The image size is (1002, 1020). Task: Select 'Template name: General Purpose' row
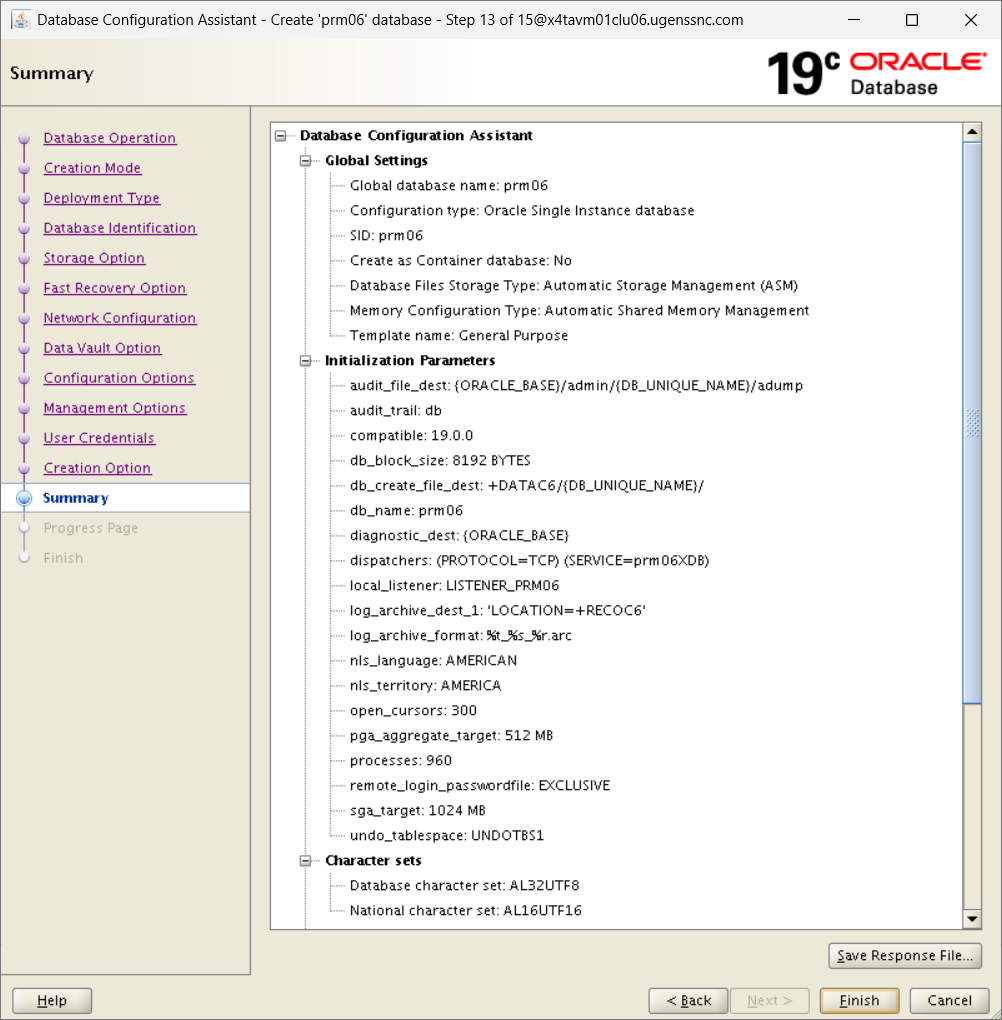[459, 336]
